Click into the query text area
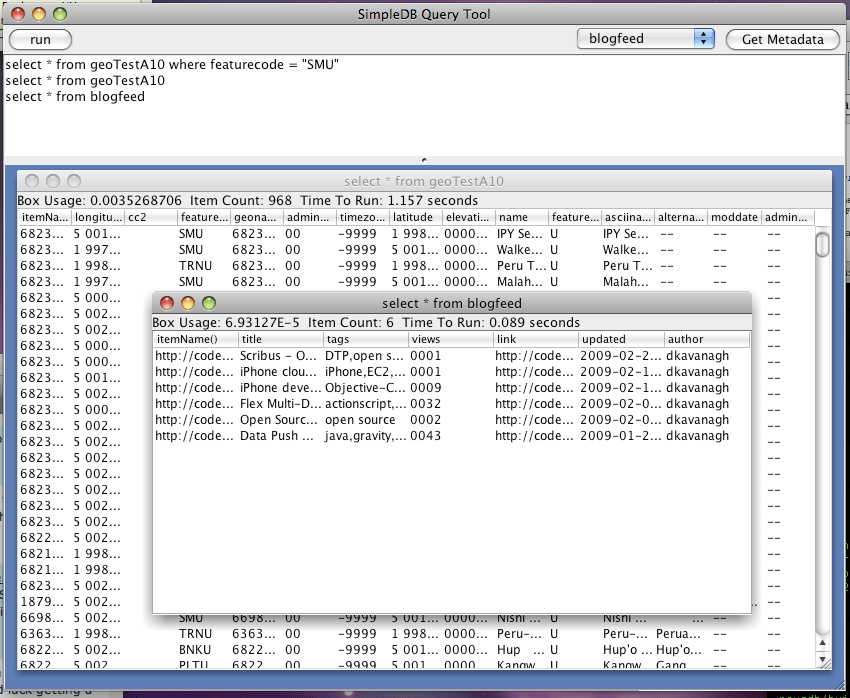850x698 pixels. pos(424,105)
